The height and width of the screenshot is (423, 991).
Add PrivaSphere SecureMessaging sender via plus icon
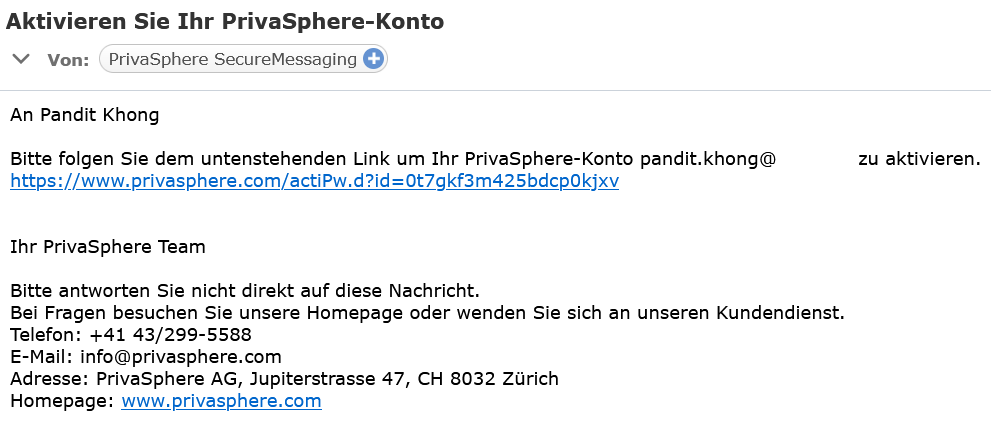pyautogui.click(x=373, y=59)
